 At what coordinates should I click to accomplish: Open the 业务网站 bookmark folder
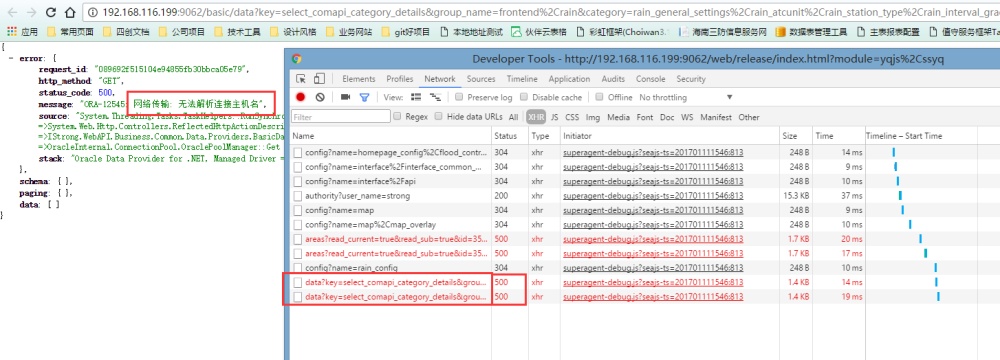348,31
